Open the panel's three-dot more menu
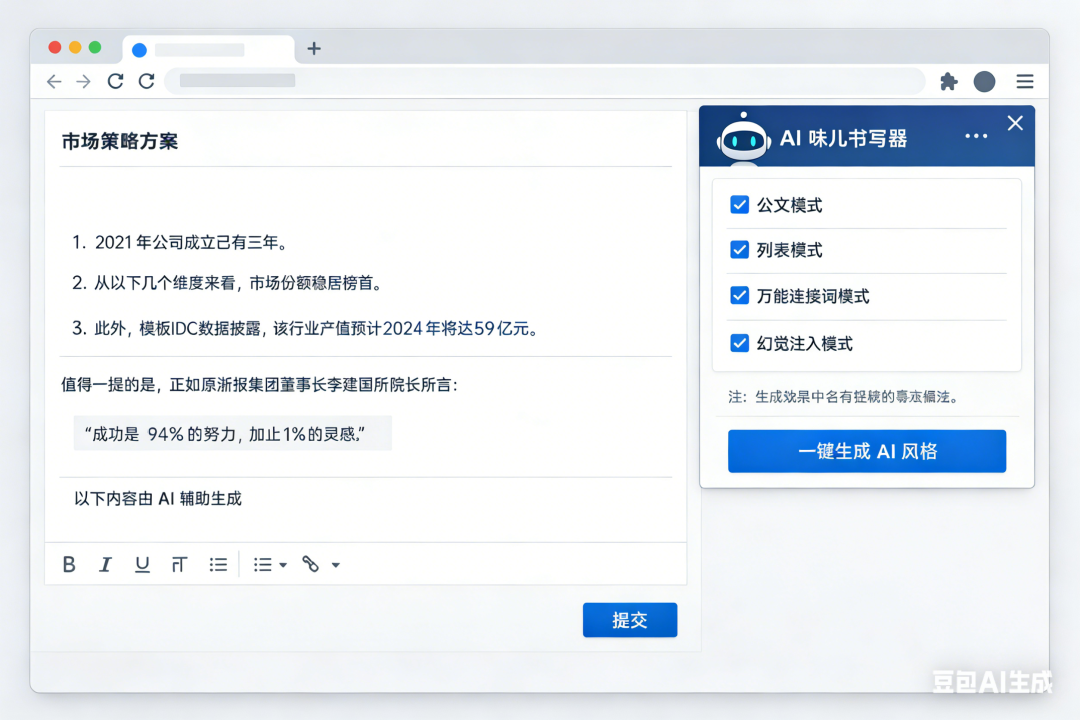 tap(976, 136)
